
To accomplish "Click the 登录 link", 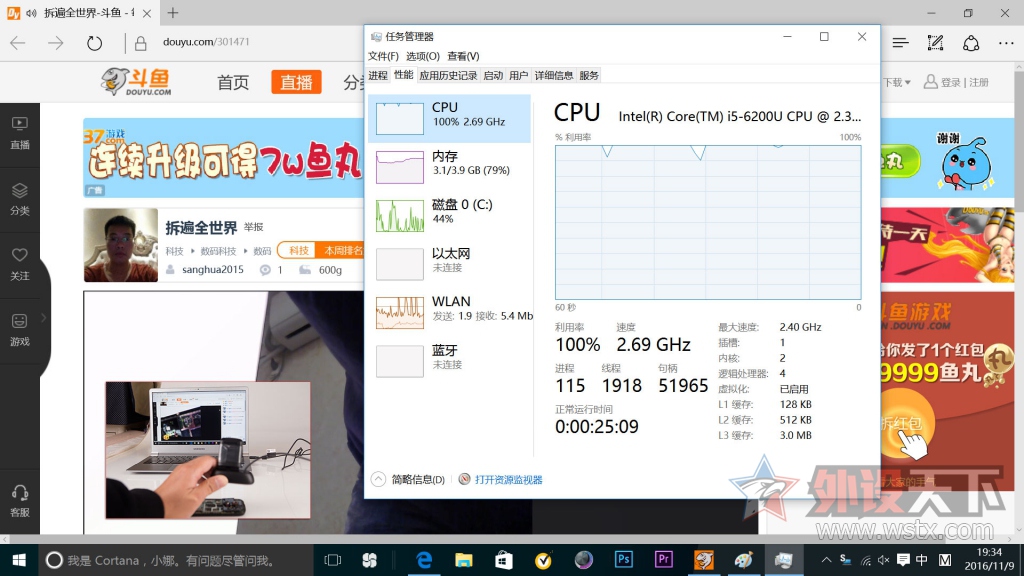I will [950, 82].
